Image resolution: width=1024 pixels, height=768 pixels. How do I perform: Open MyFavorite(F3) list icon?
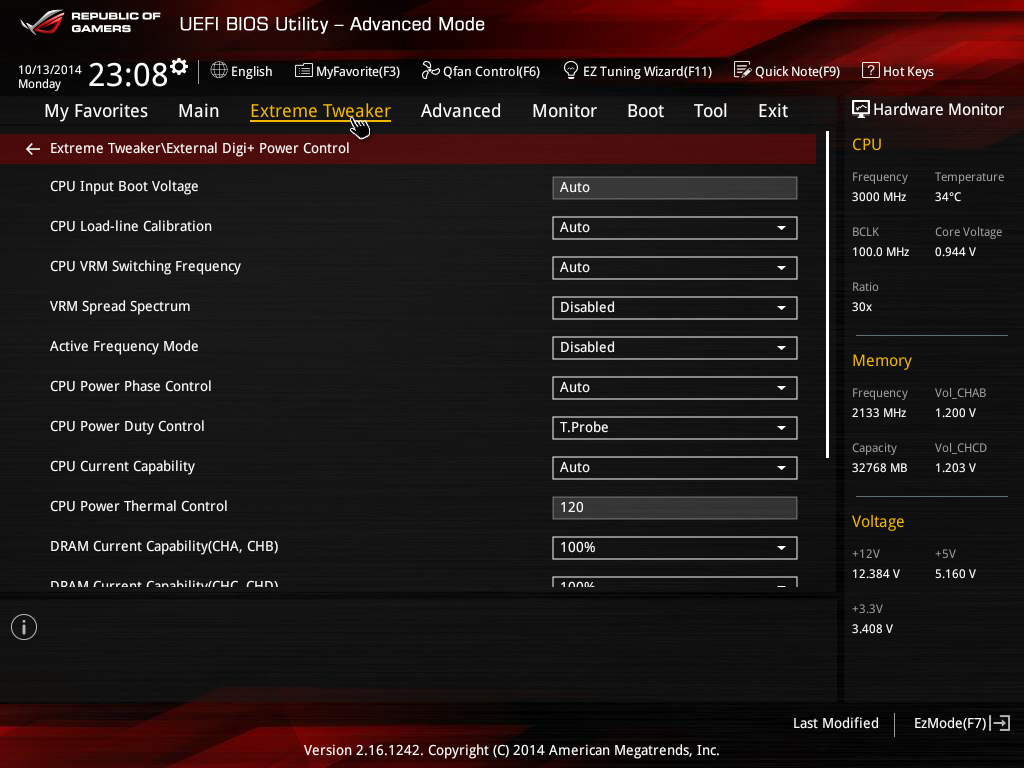coord(303,71)
